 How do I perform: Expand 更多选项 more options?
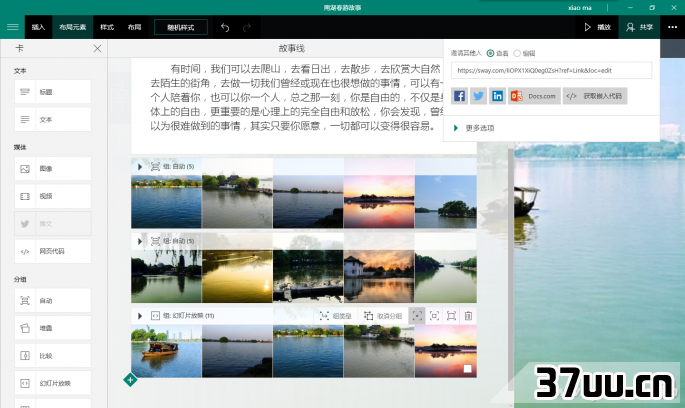[x=474, y=128]
